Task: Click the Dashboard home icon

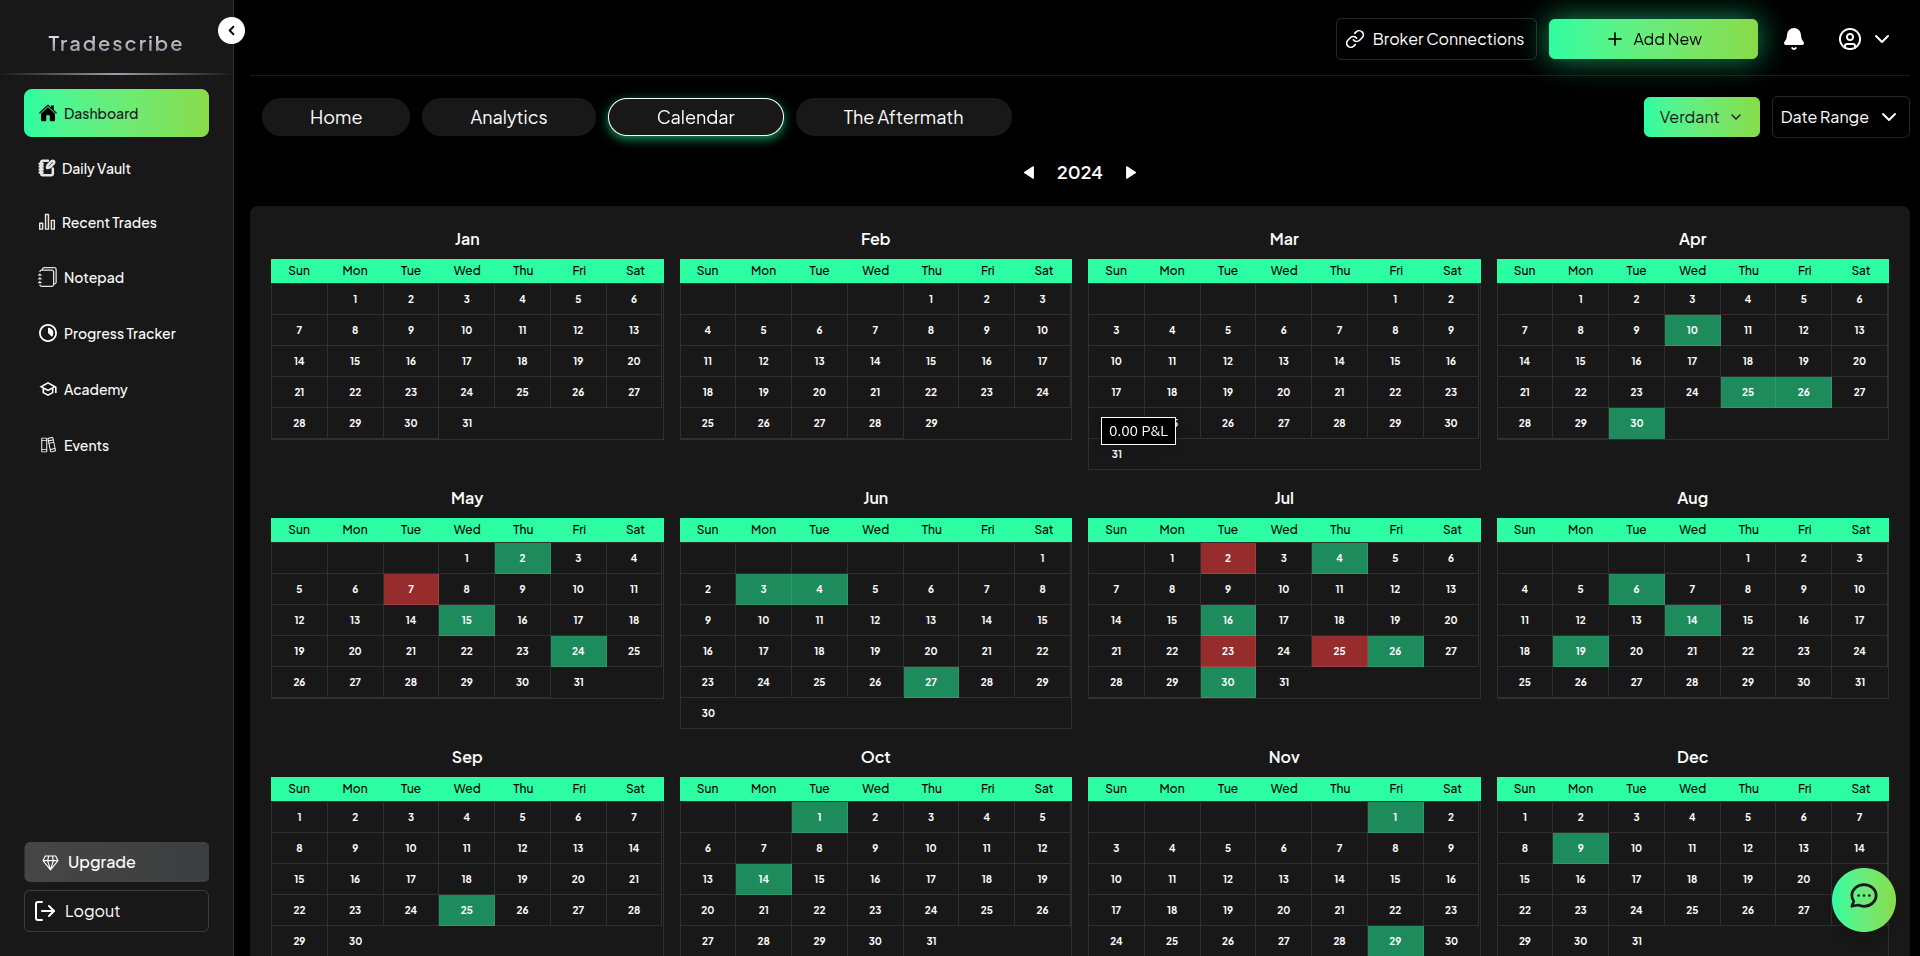Action: (x=48, y=113)
